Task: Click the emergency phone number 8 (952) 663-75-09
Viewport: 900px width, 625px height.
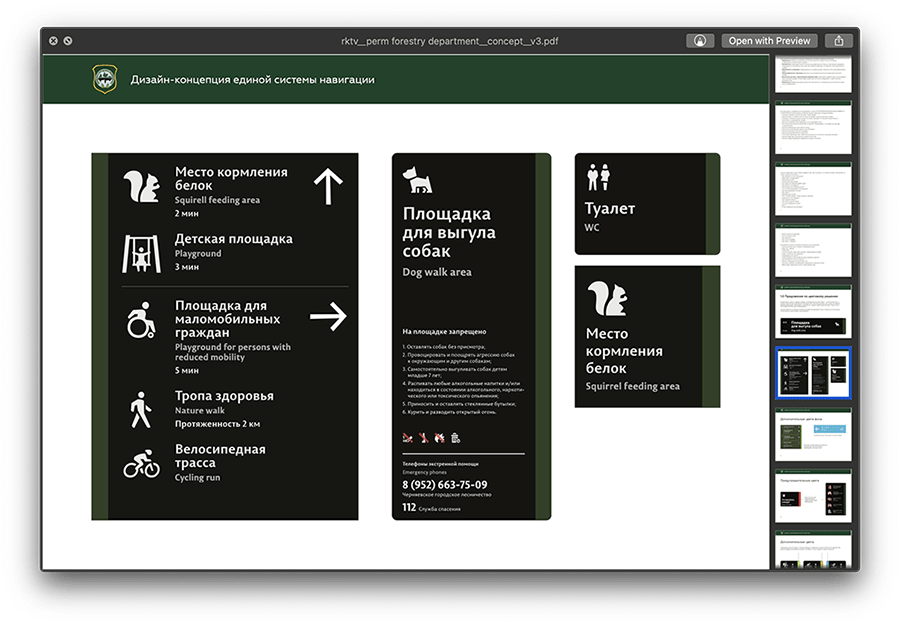Action: tap(444, 485)
